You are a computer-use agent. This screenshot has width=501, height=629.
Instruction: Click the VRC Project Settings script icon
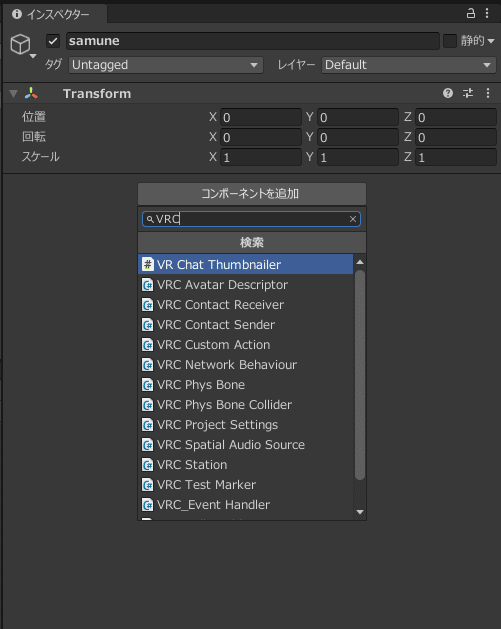pyautogui.click(x=148, y=425)
